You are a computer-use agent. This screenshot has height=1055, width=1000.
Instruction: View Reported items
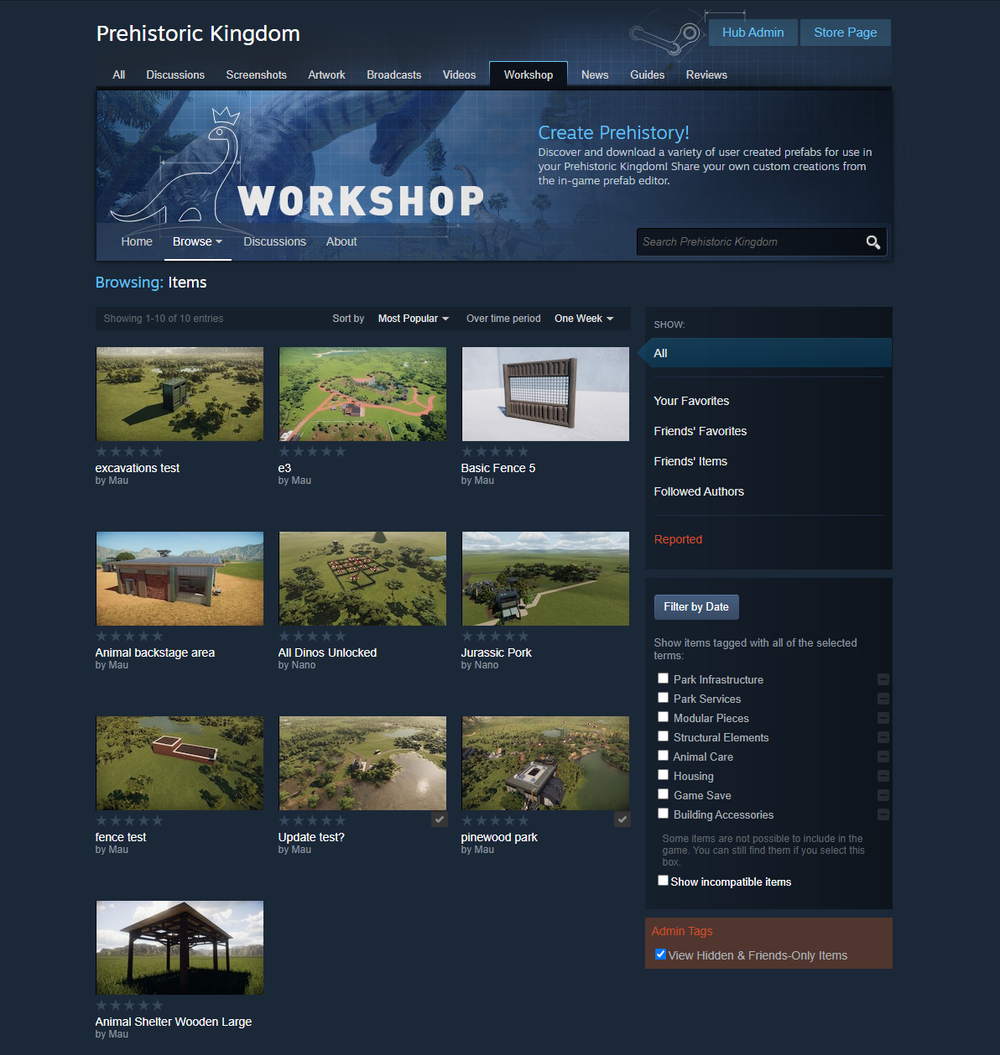click(678, 540)
